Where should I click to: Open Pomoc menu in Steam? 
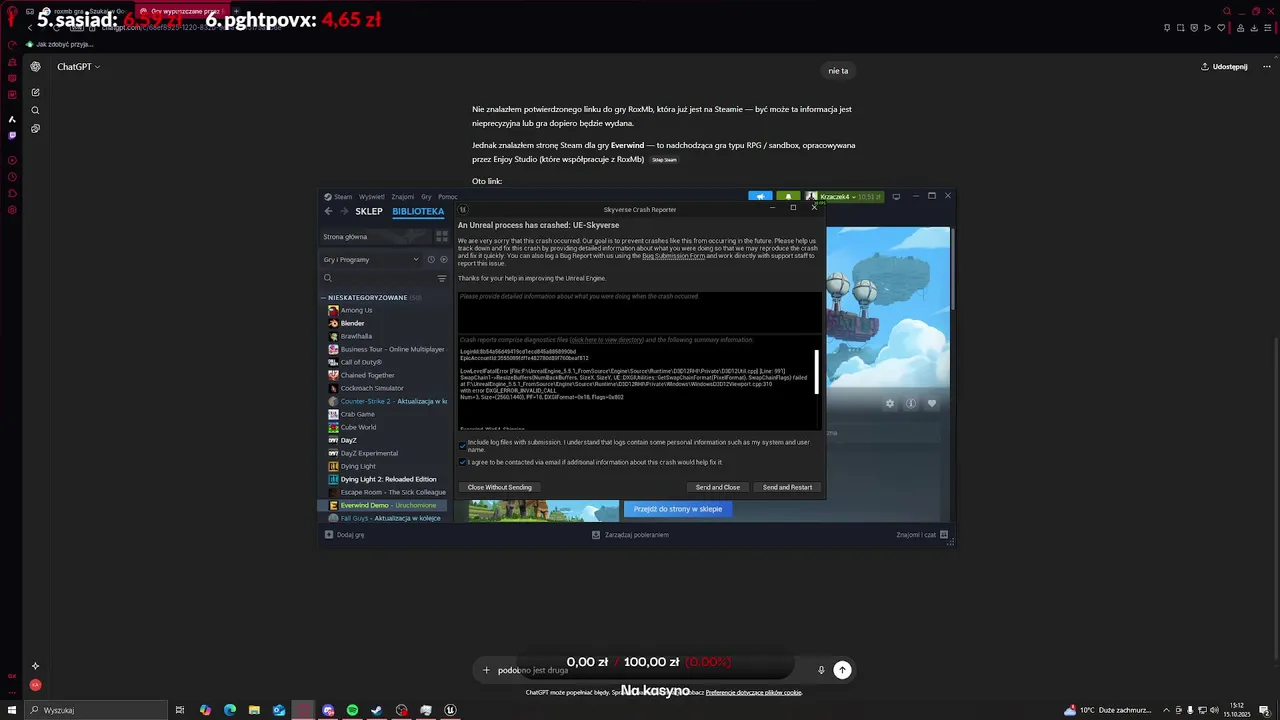447,197
